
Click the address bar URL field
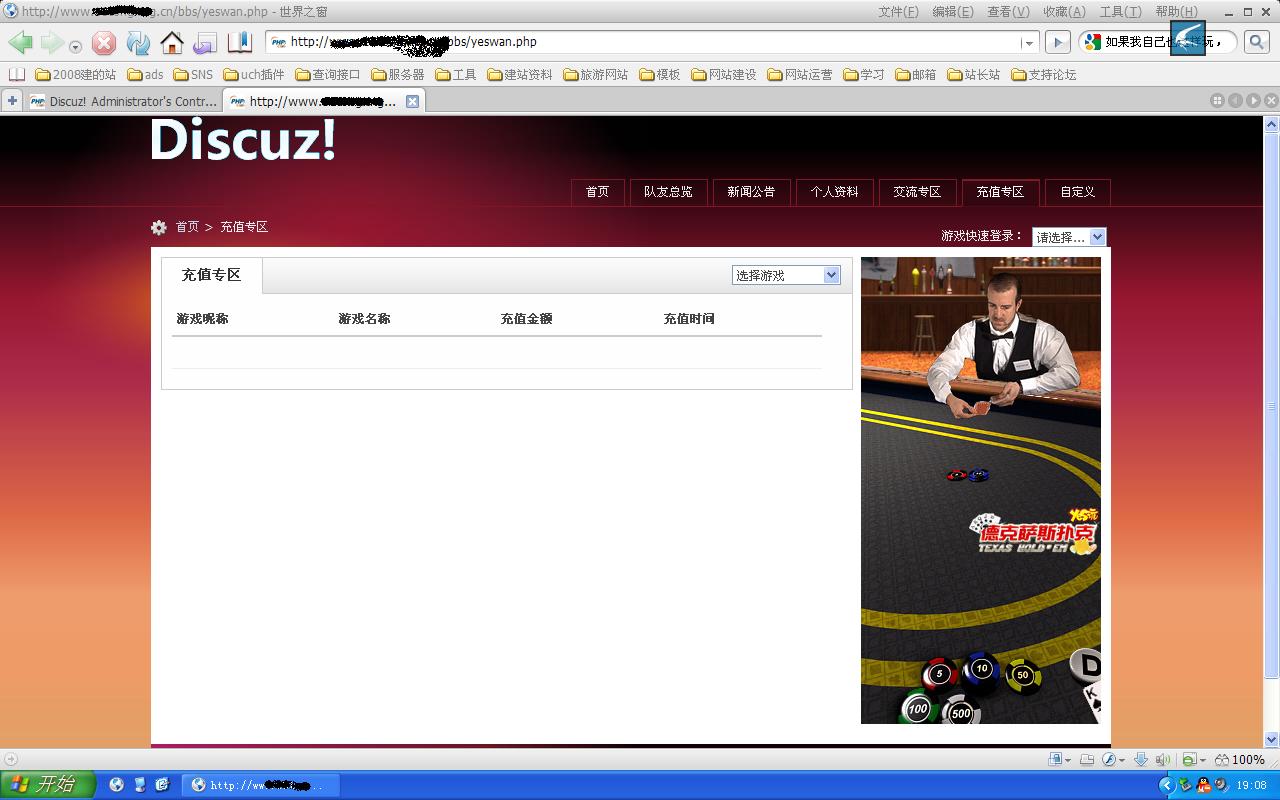tap(653, 42)
